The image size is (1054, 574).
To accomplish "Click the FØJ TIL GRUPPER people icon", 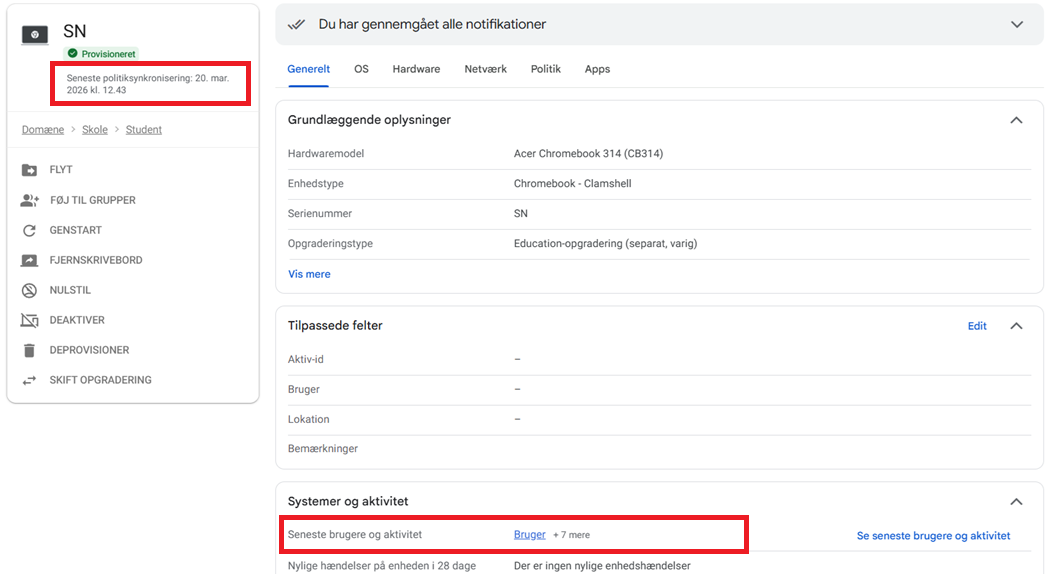I will [29, 200].
